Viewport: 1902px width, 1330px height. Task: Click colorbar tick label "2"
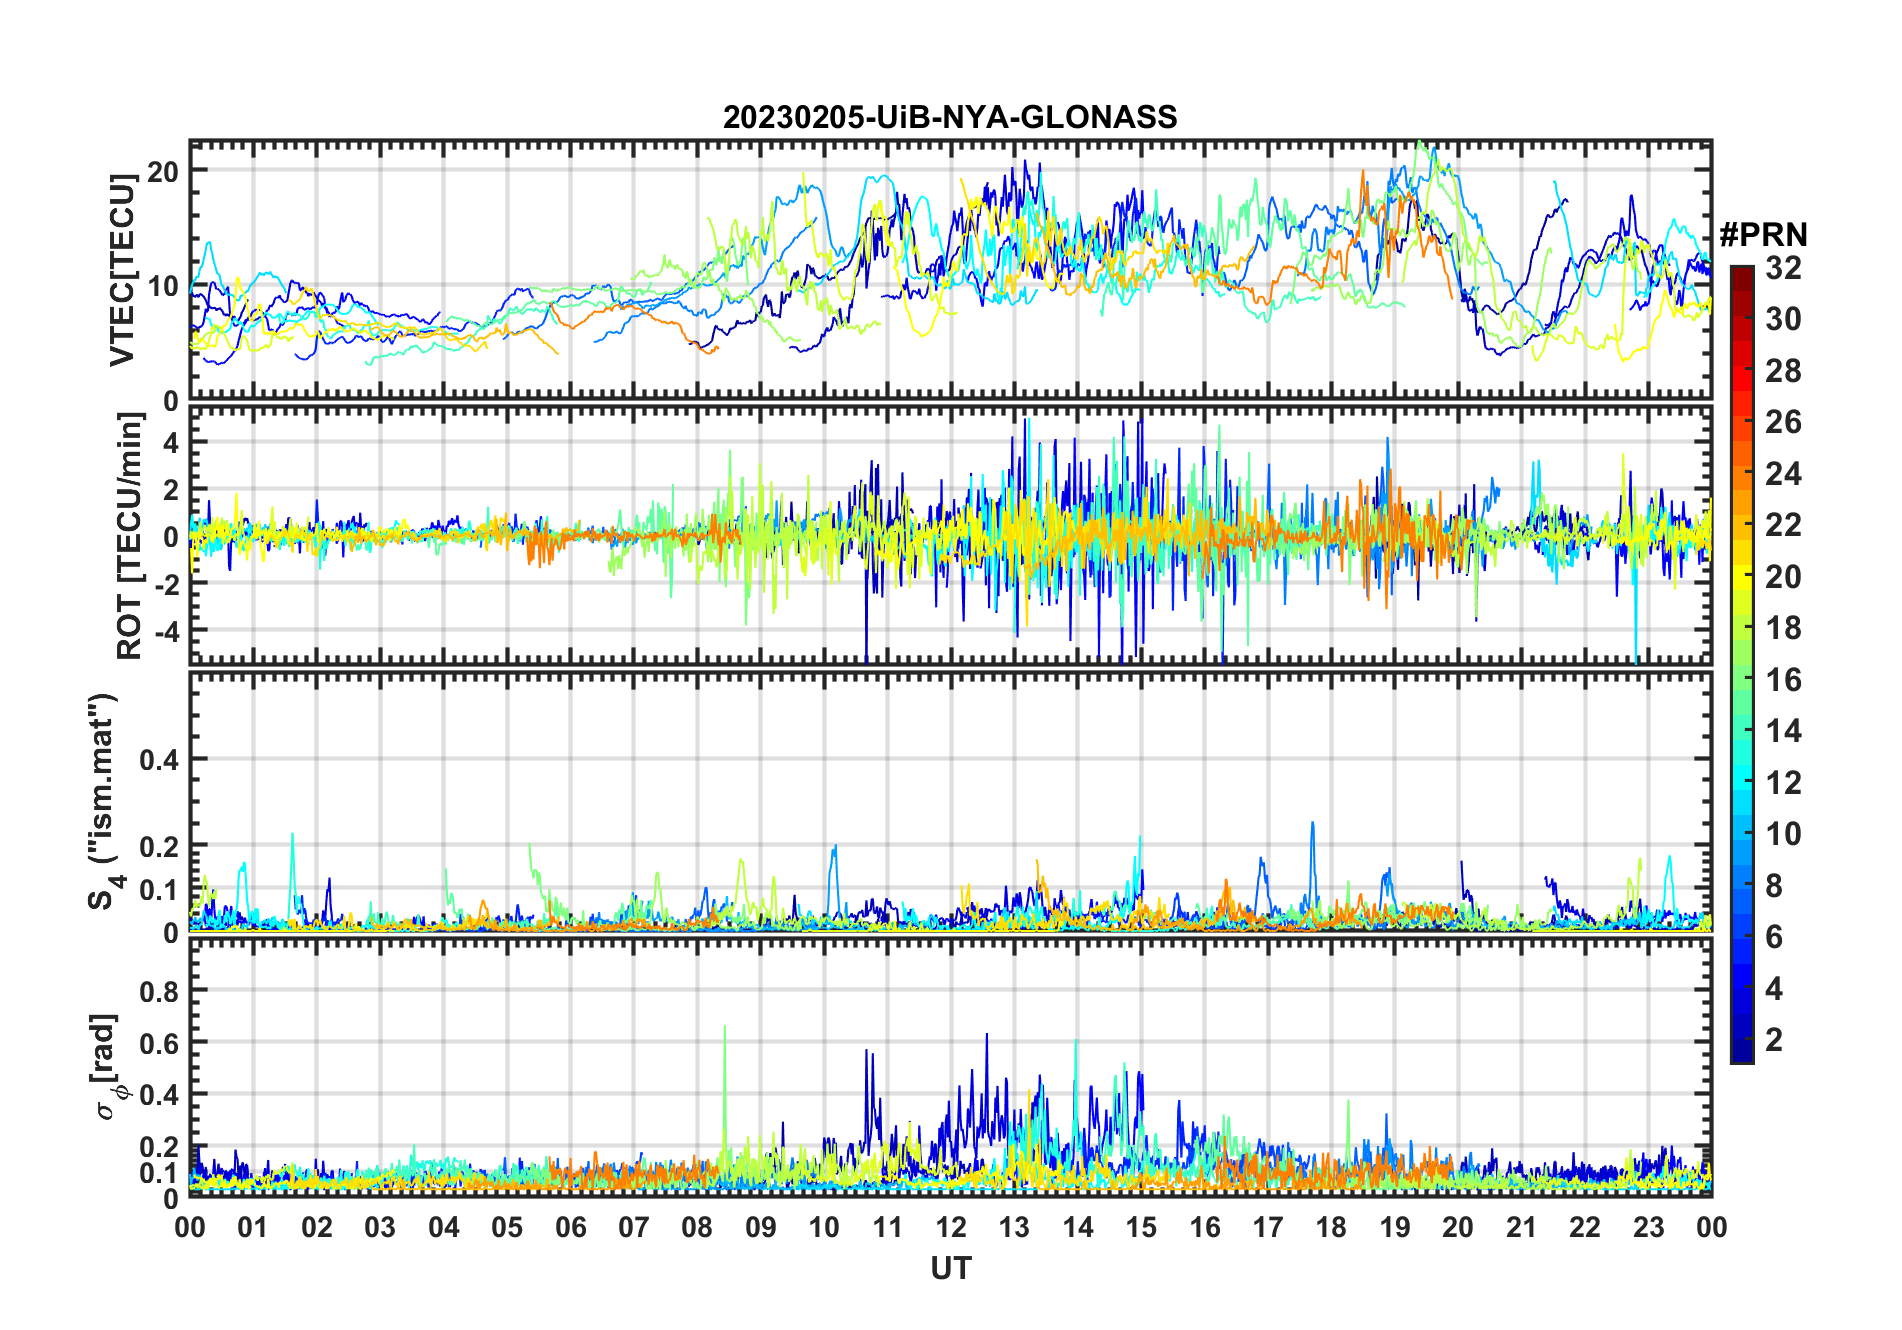click(1774, 1040)
